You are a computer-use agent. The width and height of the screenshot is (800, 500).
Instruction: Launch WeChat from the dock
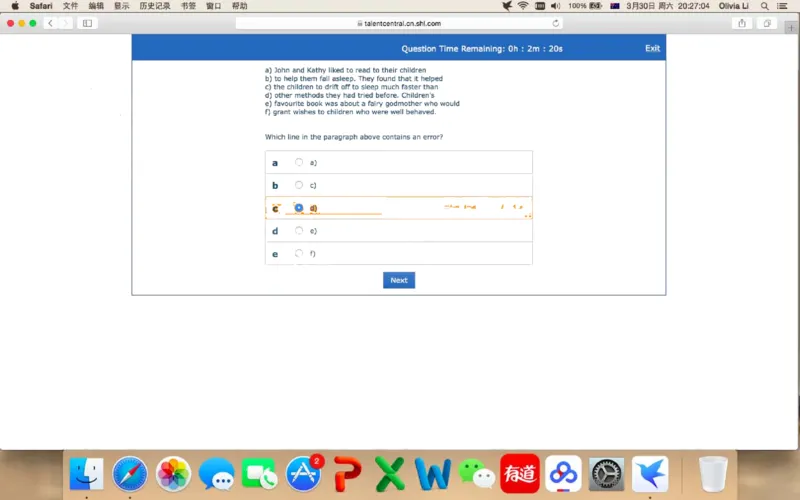[477, 473]
